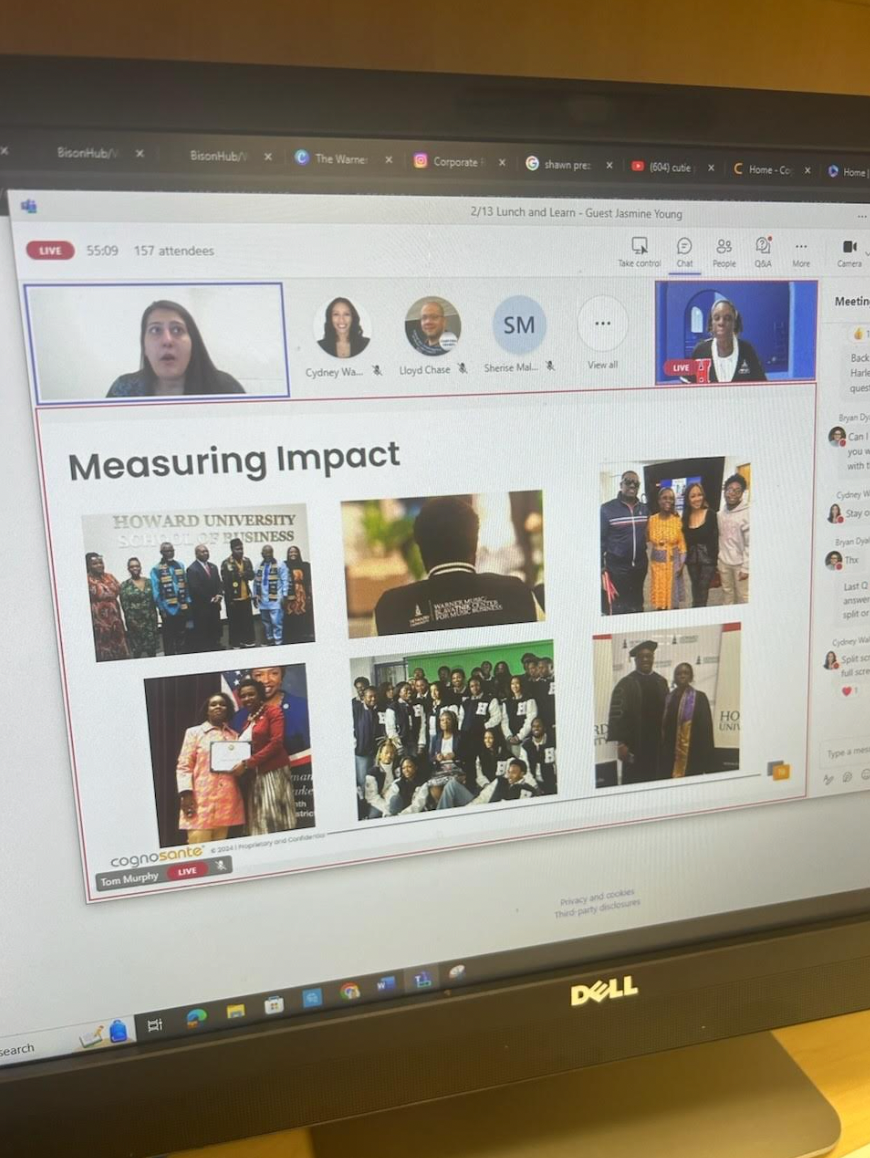This screenshot has height=1158, width=870.
Task: Click the message input field in chat
Action: (x=848, y=753)
